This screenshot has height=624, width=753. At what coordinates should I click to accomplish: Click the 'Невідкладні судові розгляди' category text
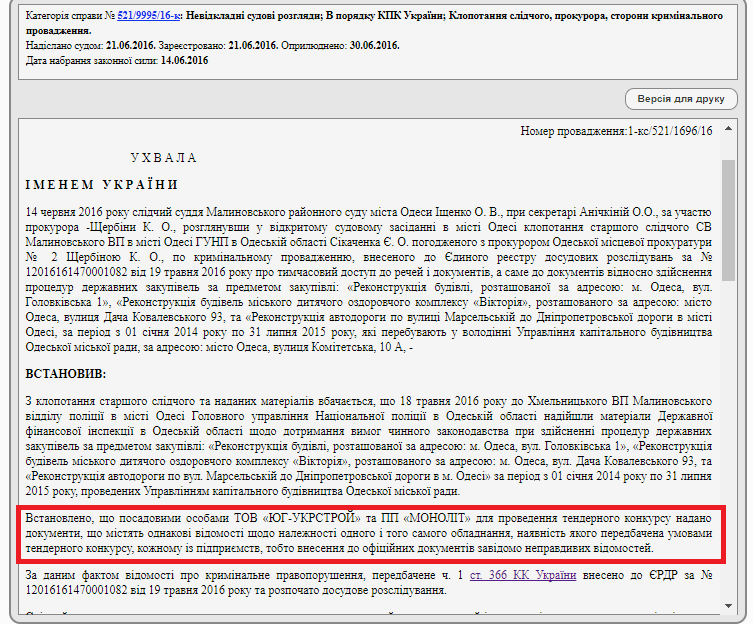click(x=261, y=18)
